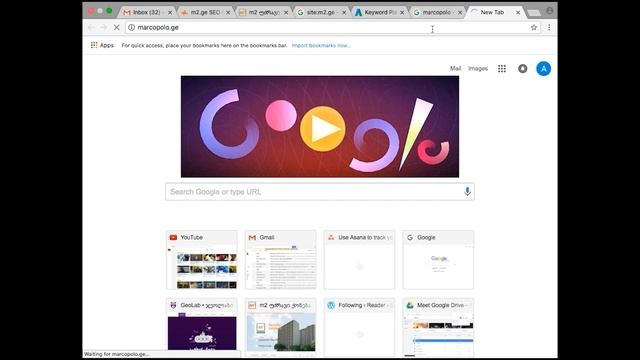The width and height of the screenshot is (640, 360).
Task: Switch to the m2 Georgian-titled tab
Action: 262,13
